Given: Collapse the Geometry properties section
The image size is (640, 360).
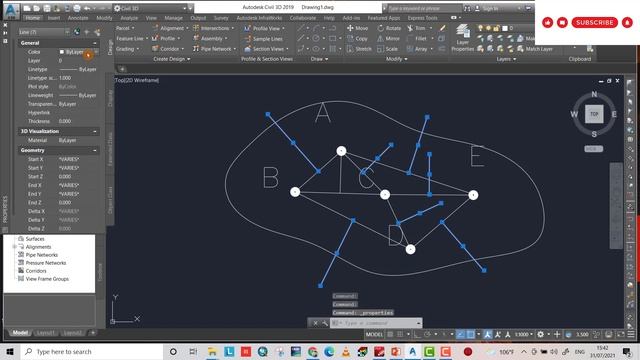Looking at the screenshot, I should pyautogui.click(x=95, y=150).
